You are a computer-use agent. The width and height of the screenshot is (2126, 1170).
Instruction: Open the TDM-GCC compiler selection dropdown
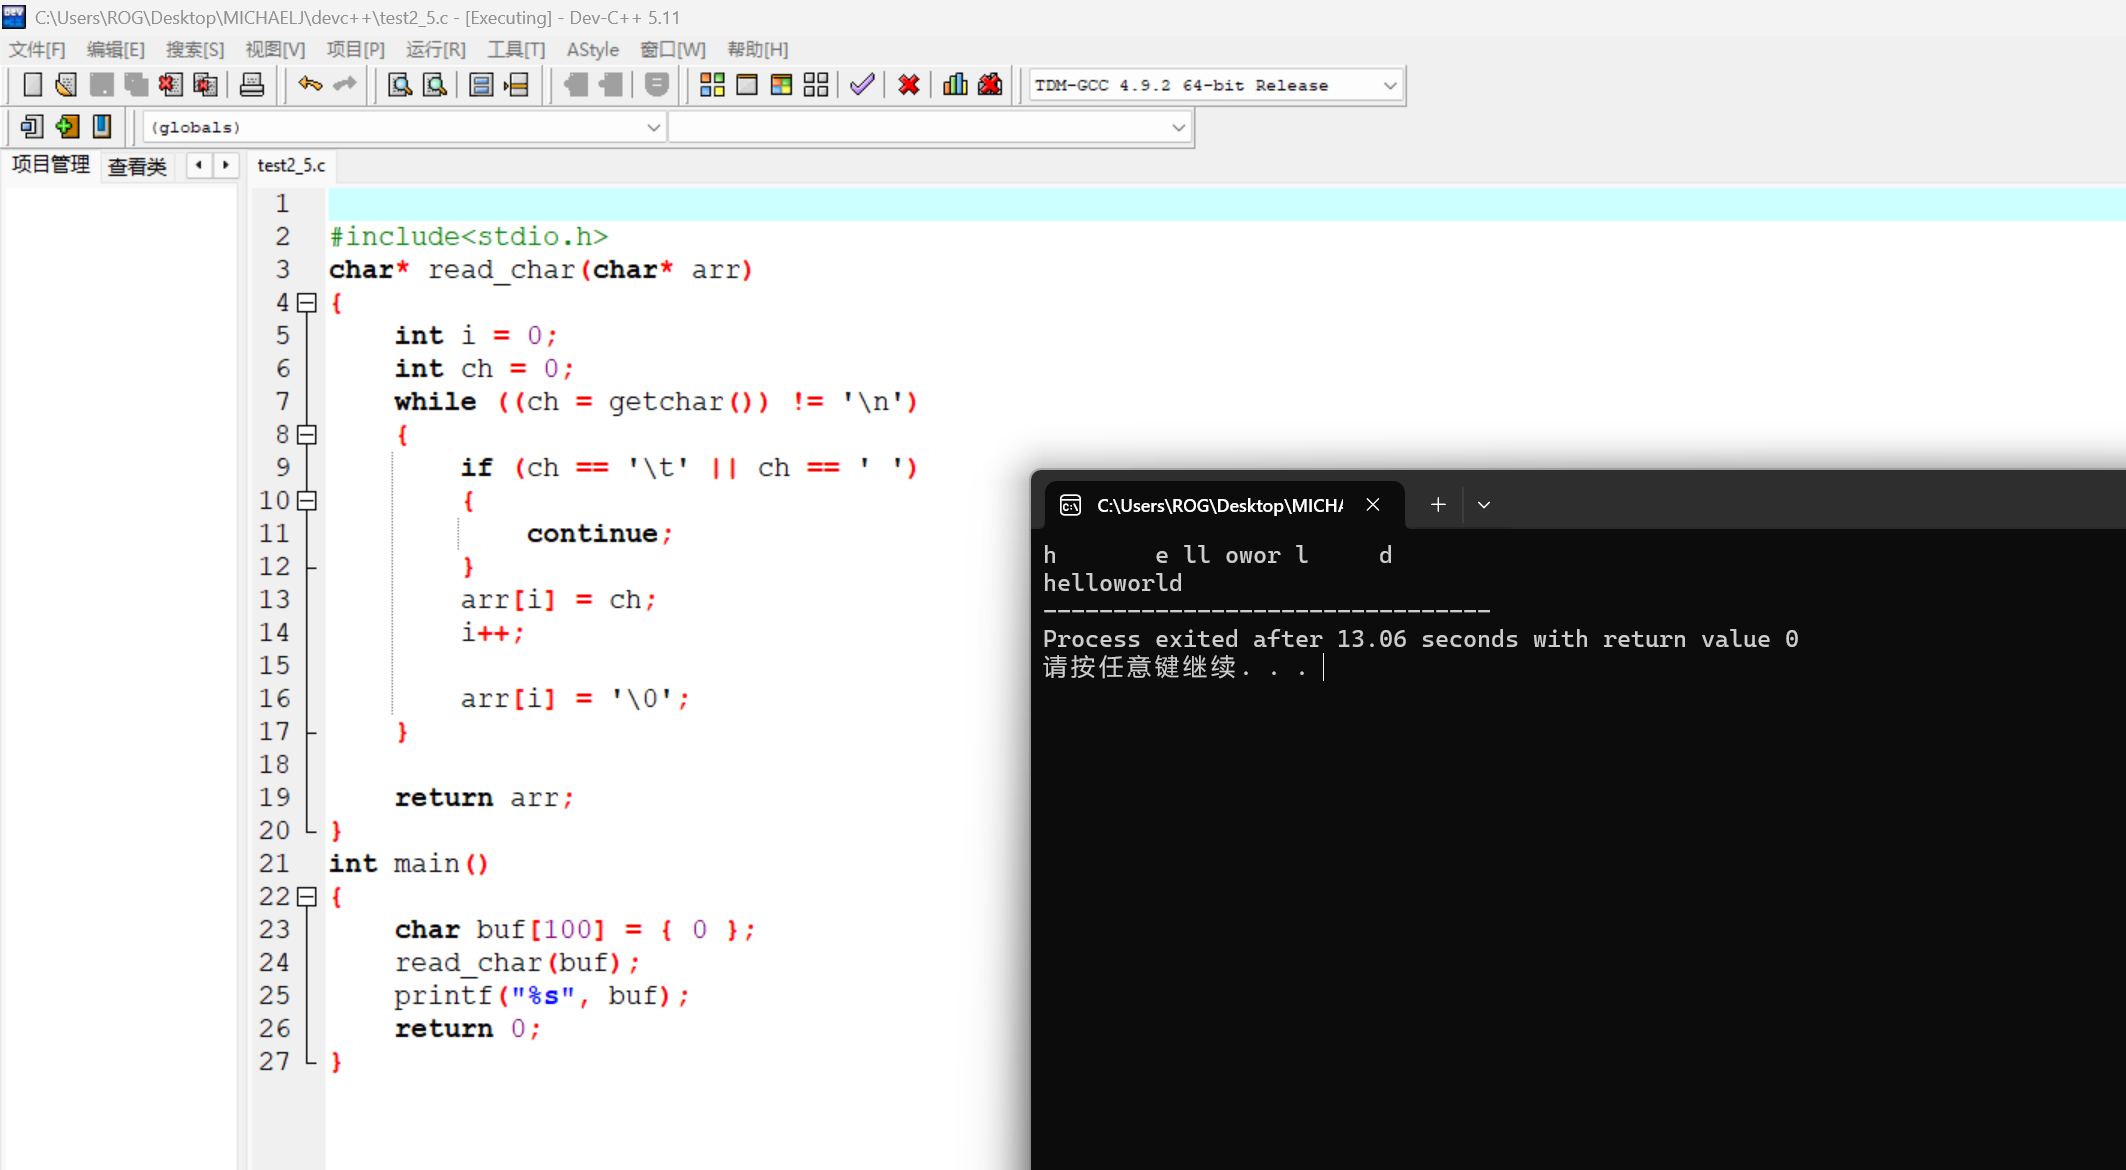pyautogui.click(x=1389, y=86)
